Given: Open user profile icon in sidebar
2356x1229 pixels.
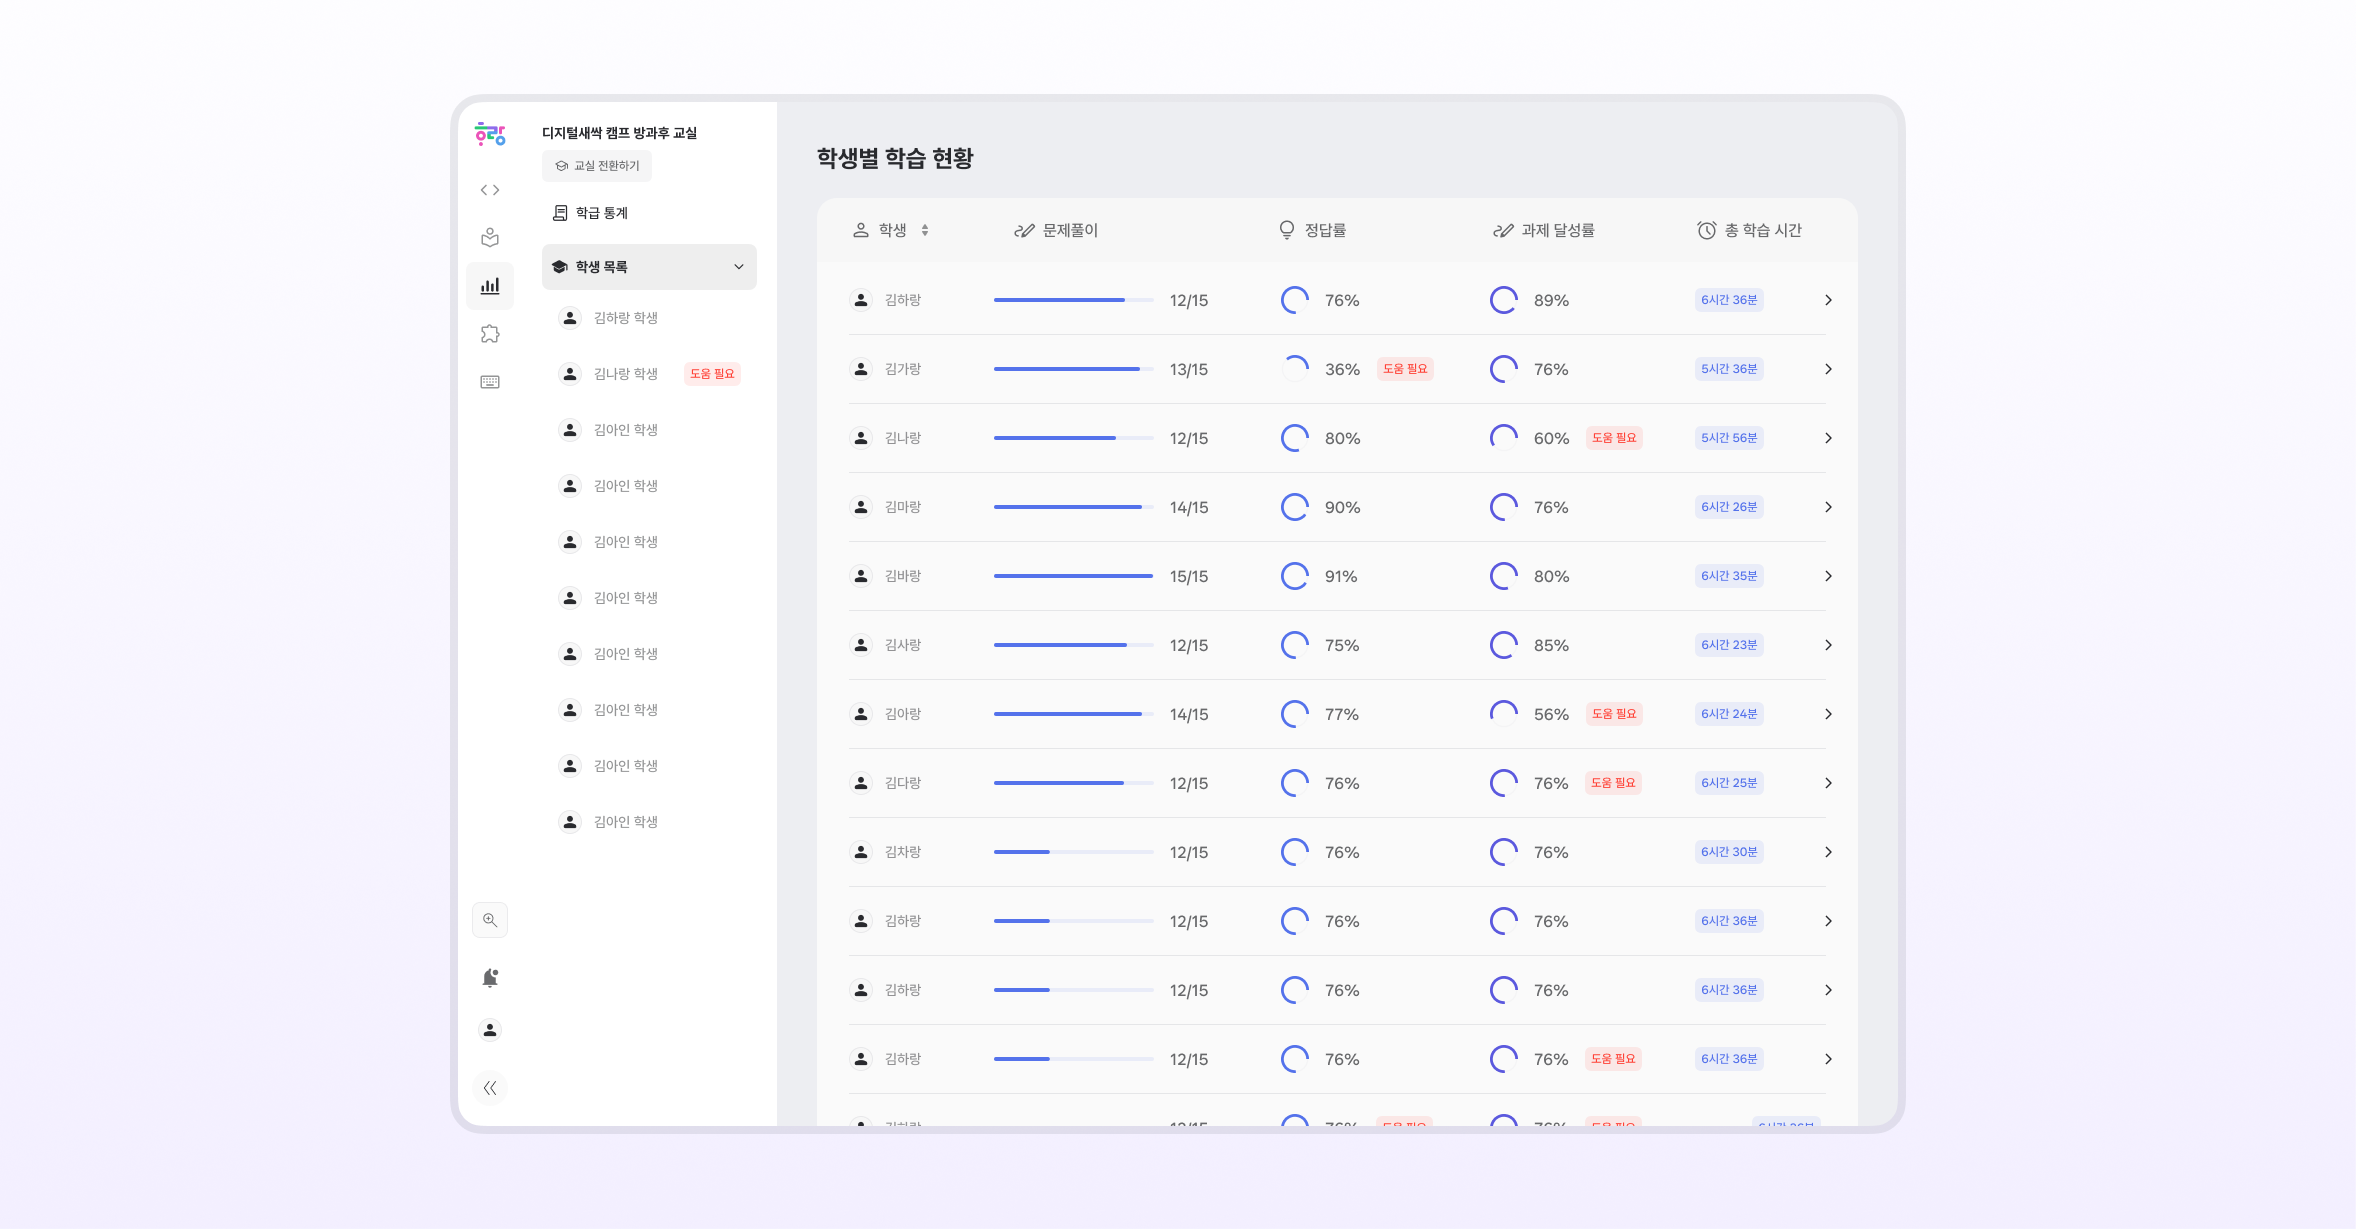Looking at the screenshot, I should tap(490, 1030).
